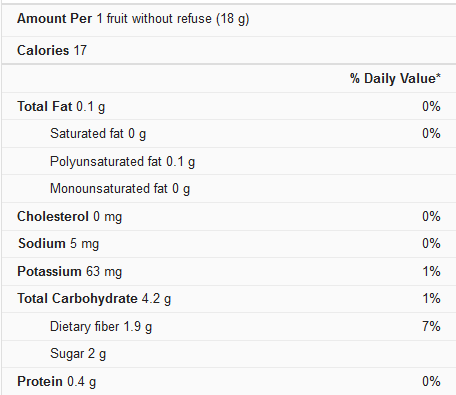Viewport: 456px width, 395px height.
Task: Click the 0% value beside Sodium
Action: click(x=431, y=243)
